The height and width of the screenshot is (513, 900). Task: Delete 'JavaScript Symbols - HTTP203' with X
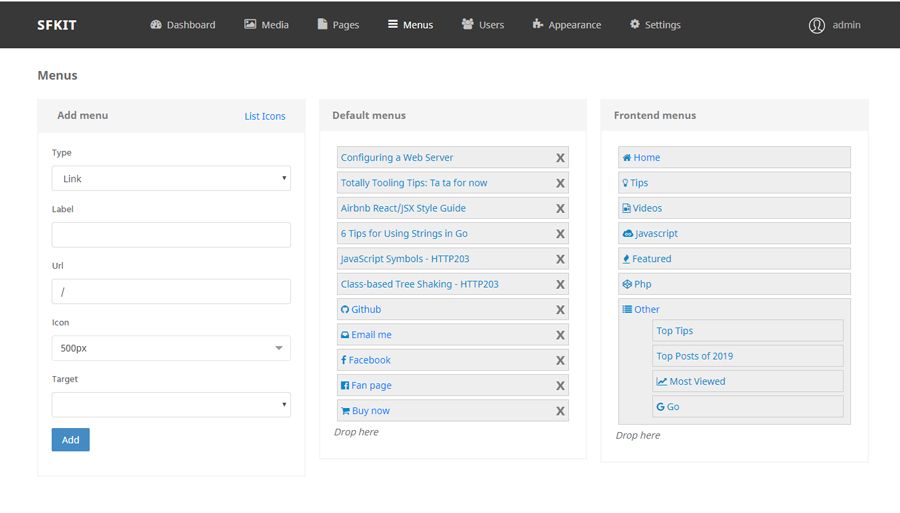[560, 259]
